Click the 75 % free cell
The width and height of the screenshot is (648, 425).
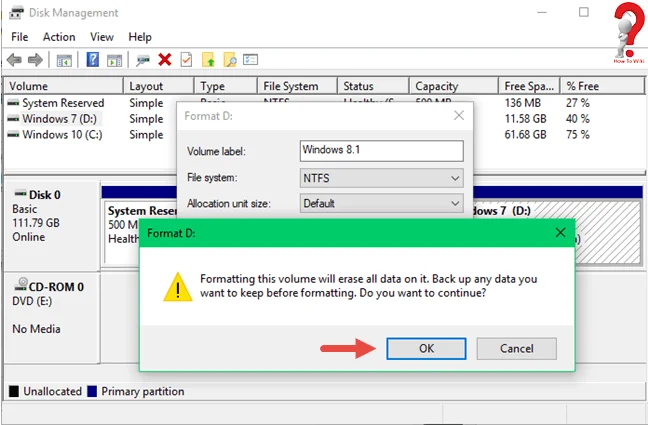pos(578,134)
